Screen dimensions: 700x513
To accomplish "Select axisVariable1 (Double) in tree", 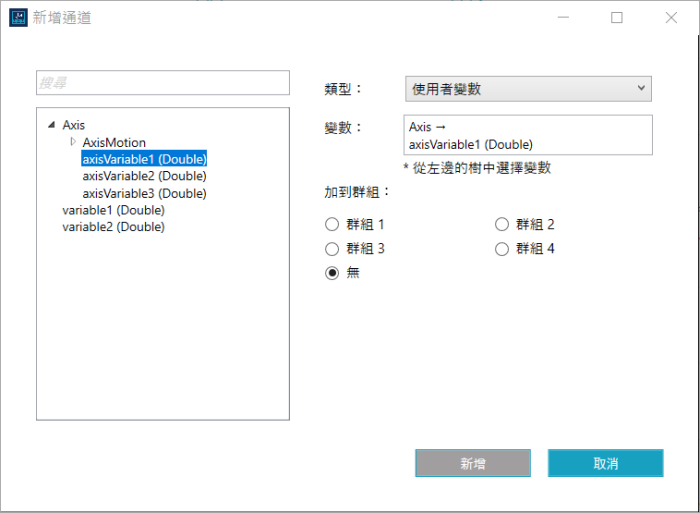I will 144,159.
